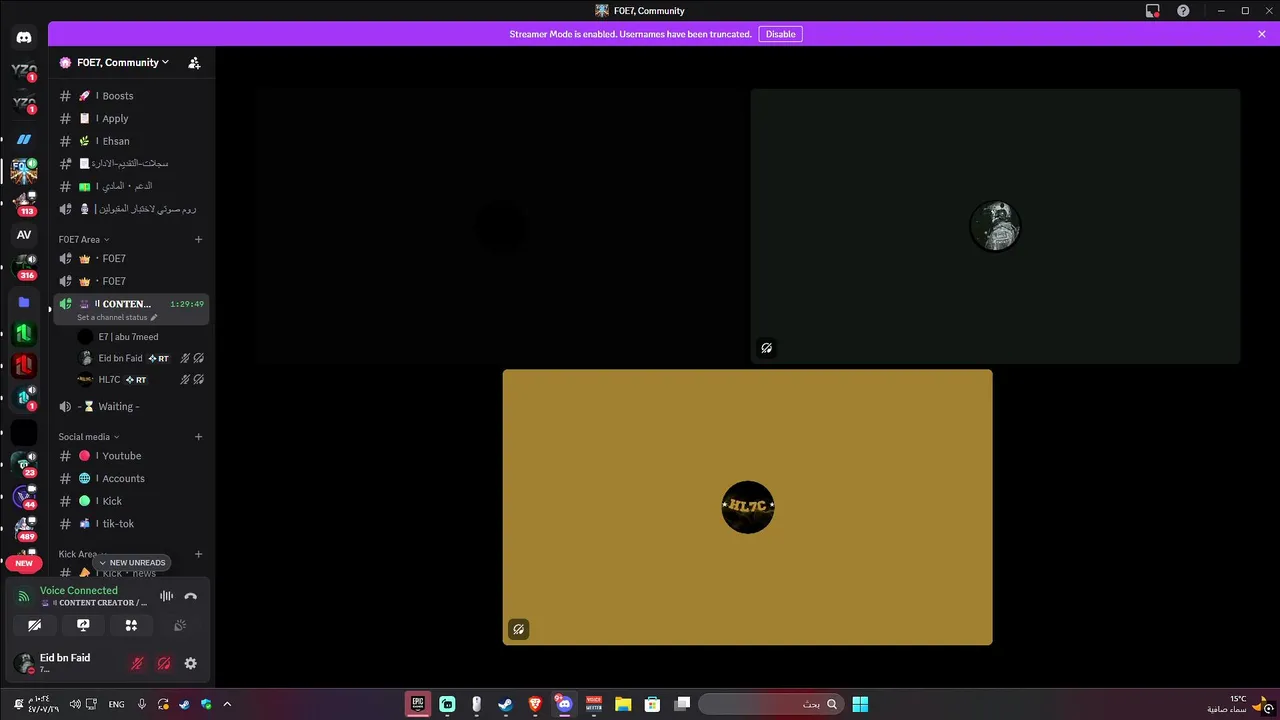Screen dimensions: 1280x720
Task: Open Help question mark icon
Action: click(1183, 11)
